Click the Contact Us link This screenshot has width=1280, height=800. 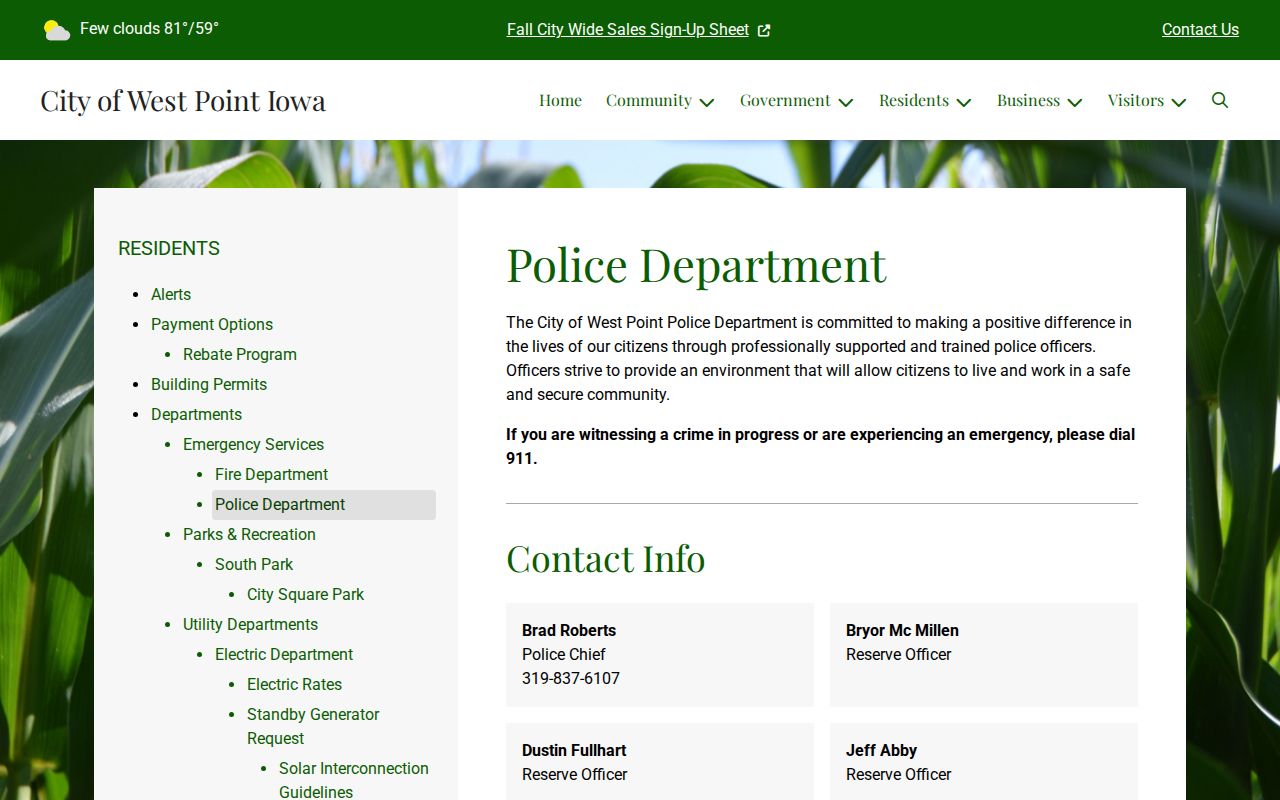tap(1200, 30)
